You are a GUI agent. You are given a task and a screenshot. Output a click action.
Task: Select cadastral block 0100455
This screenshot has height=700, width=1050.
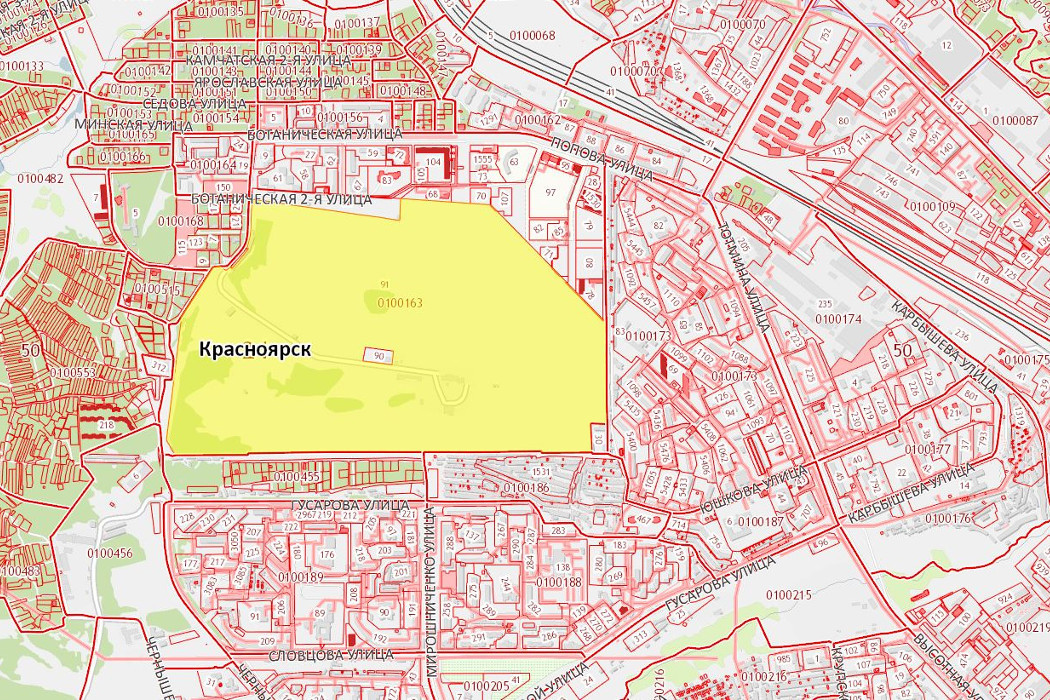tap(297, 476)
